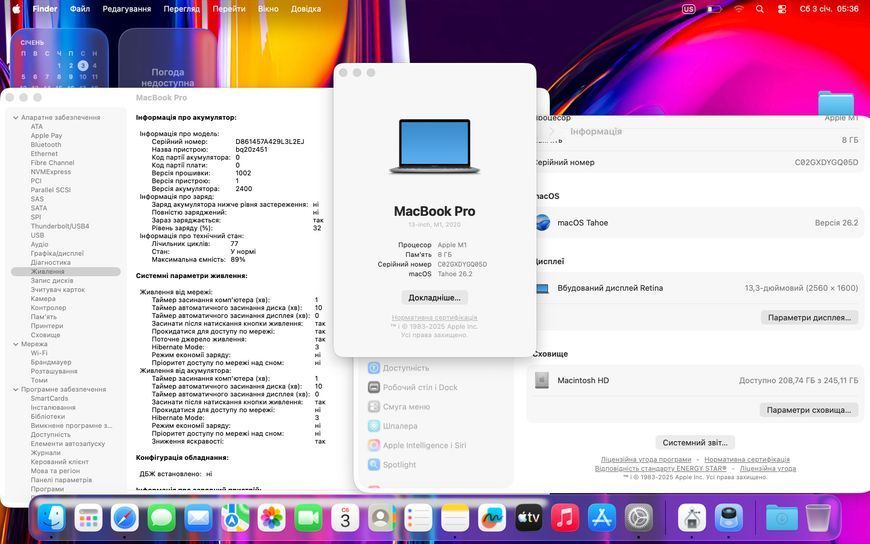Viewport: 870px width, 544px height.
Task: Click Параметри дисплея… button
Action: pos(809,318)
